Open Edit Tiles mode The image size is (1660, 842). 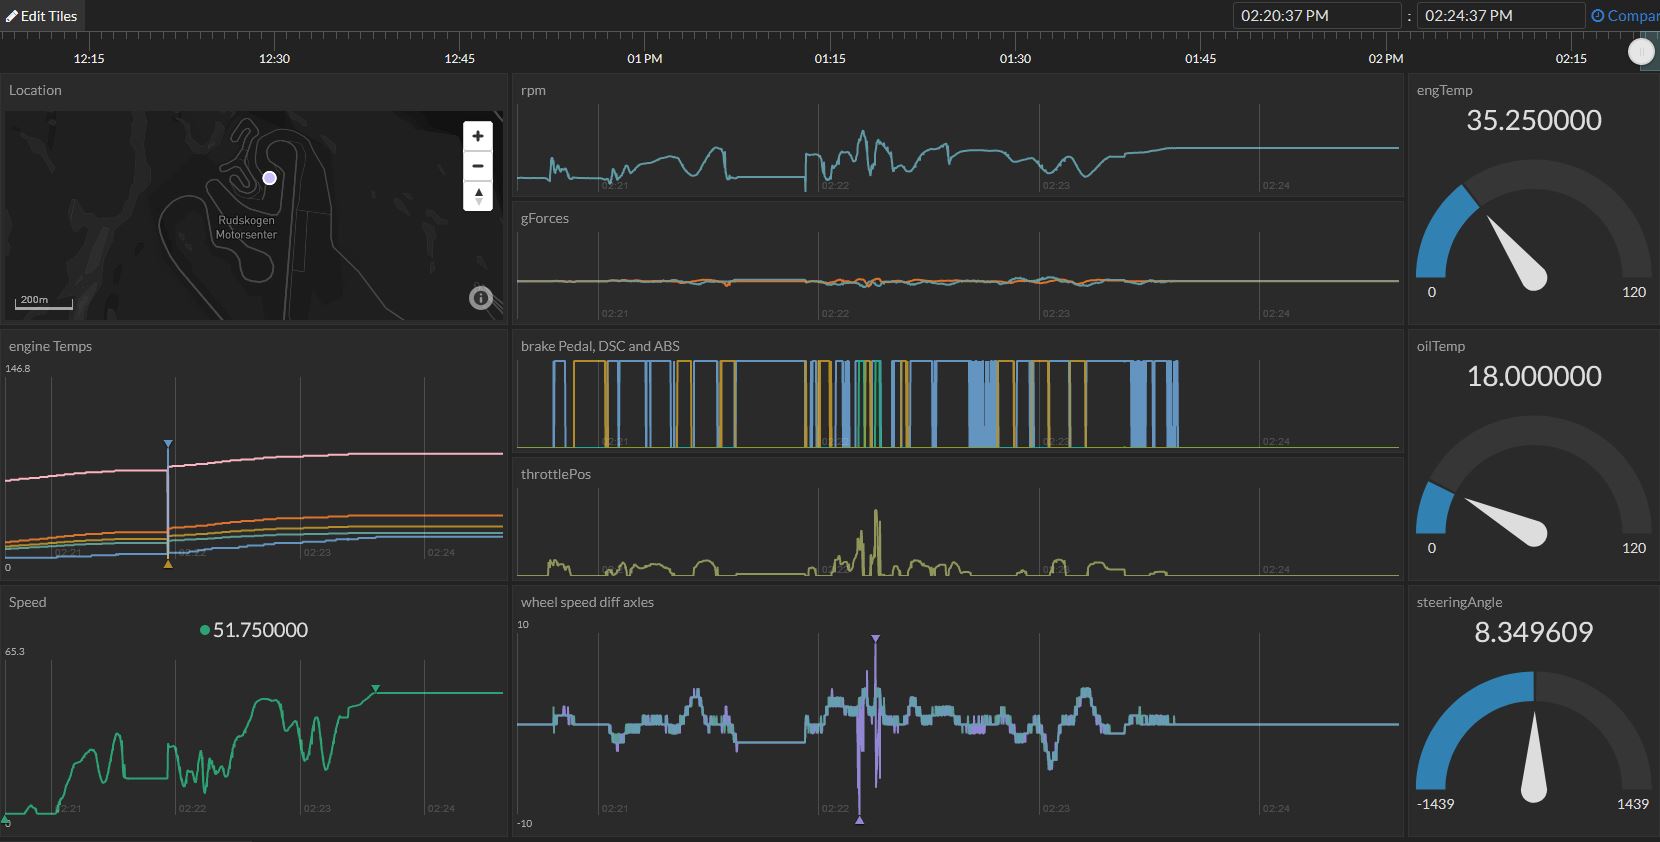click(42, 16)
